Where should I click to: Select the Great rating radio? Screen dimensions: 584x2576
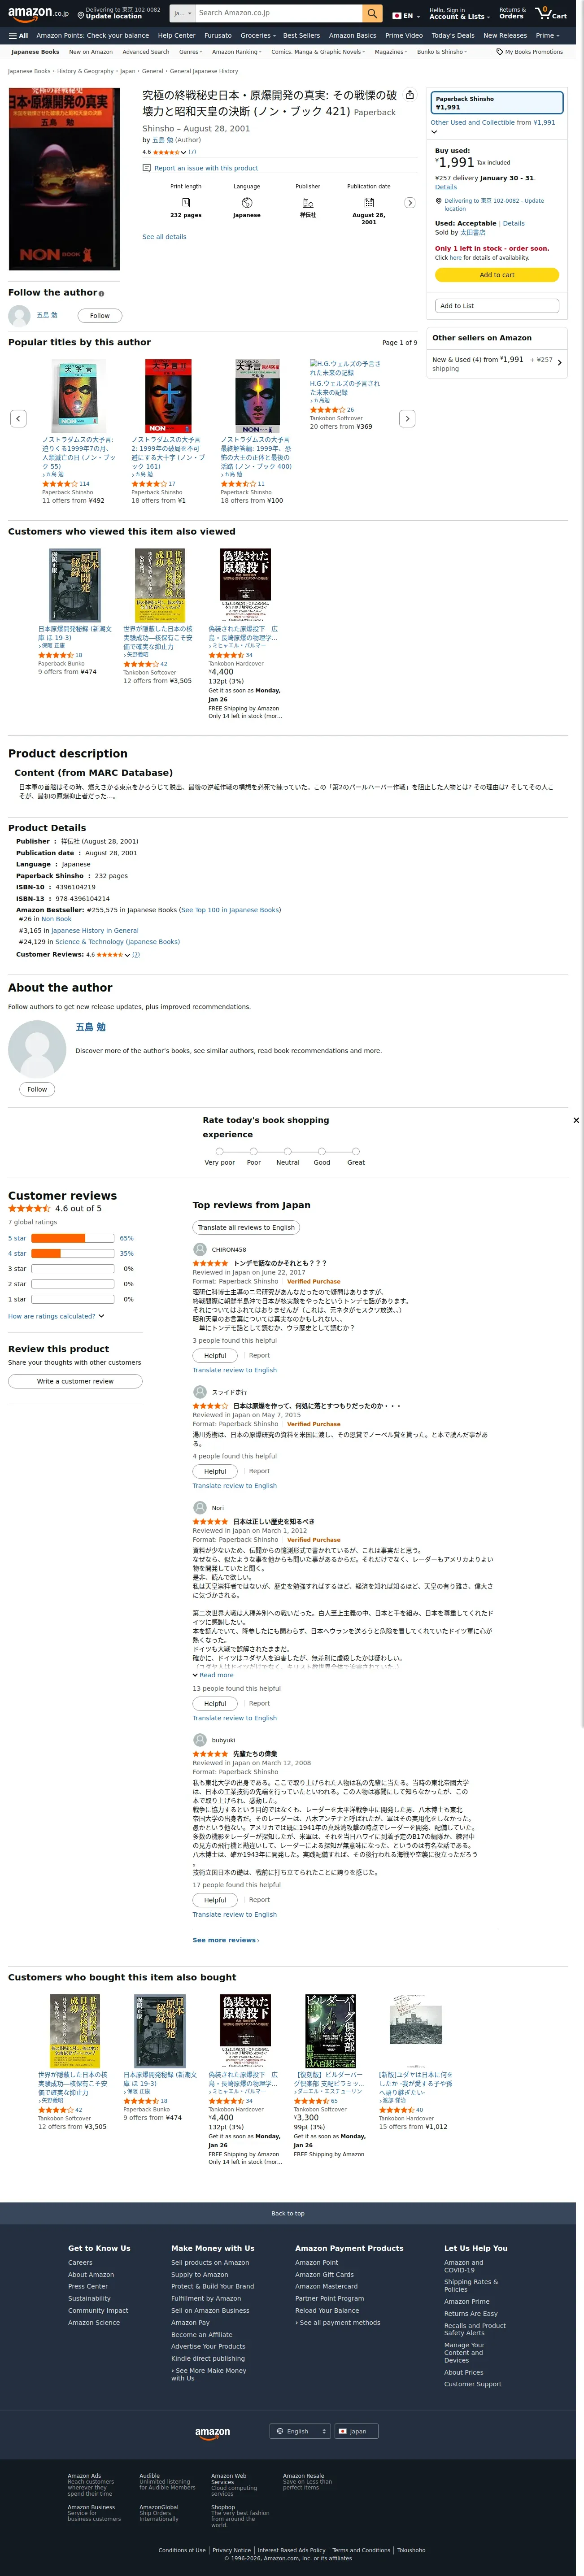click(x=356, y=1151)
